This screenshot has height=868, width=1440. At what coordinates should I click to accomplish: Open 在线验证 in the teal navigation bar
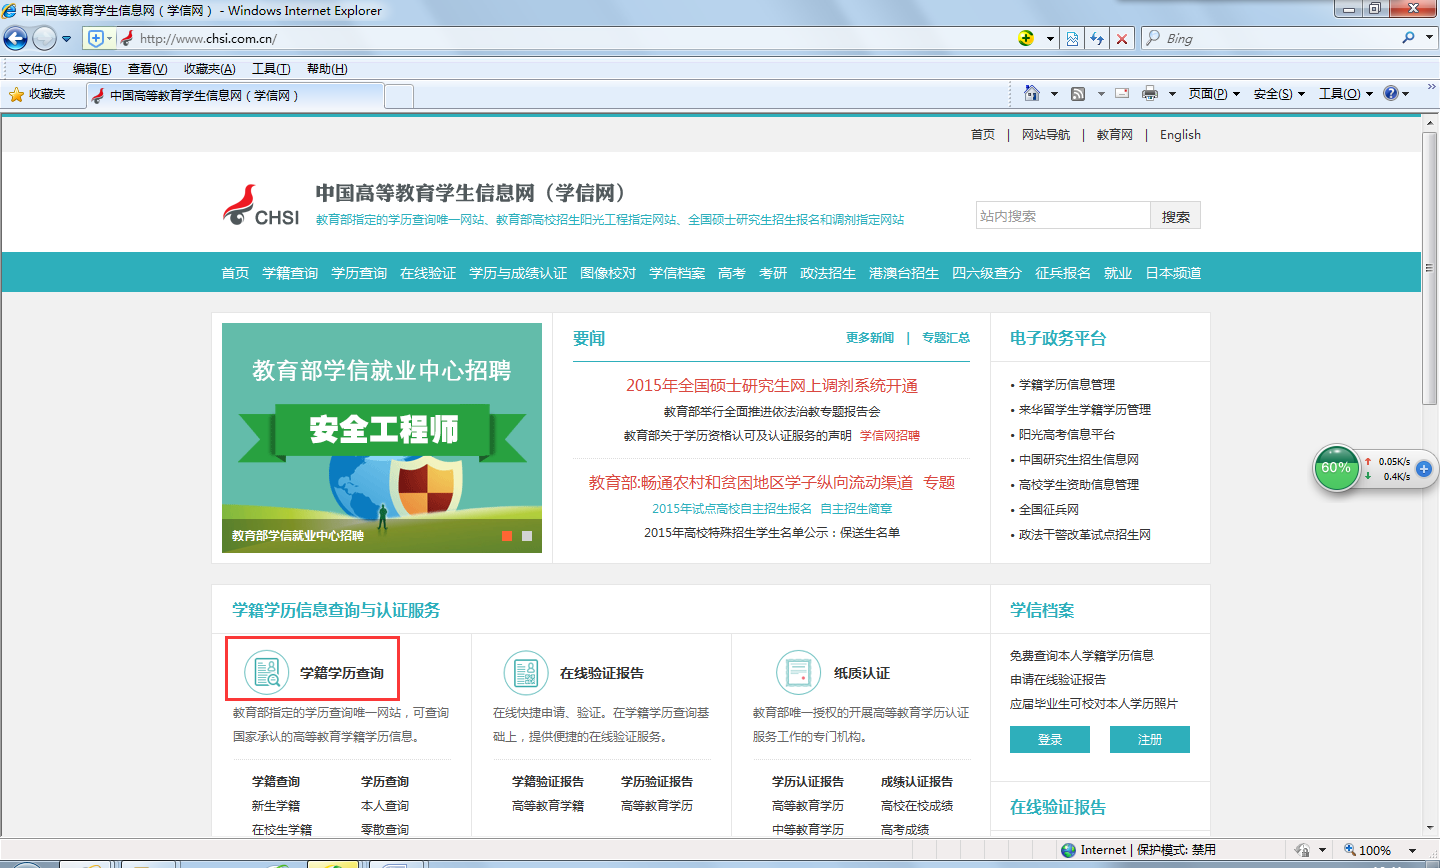[428, 273]
